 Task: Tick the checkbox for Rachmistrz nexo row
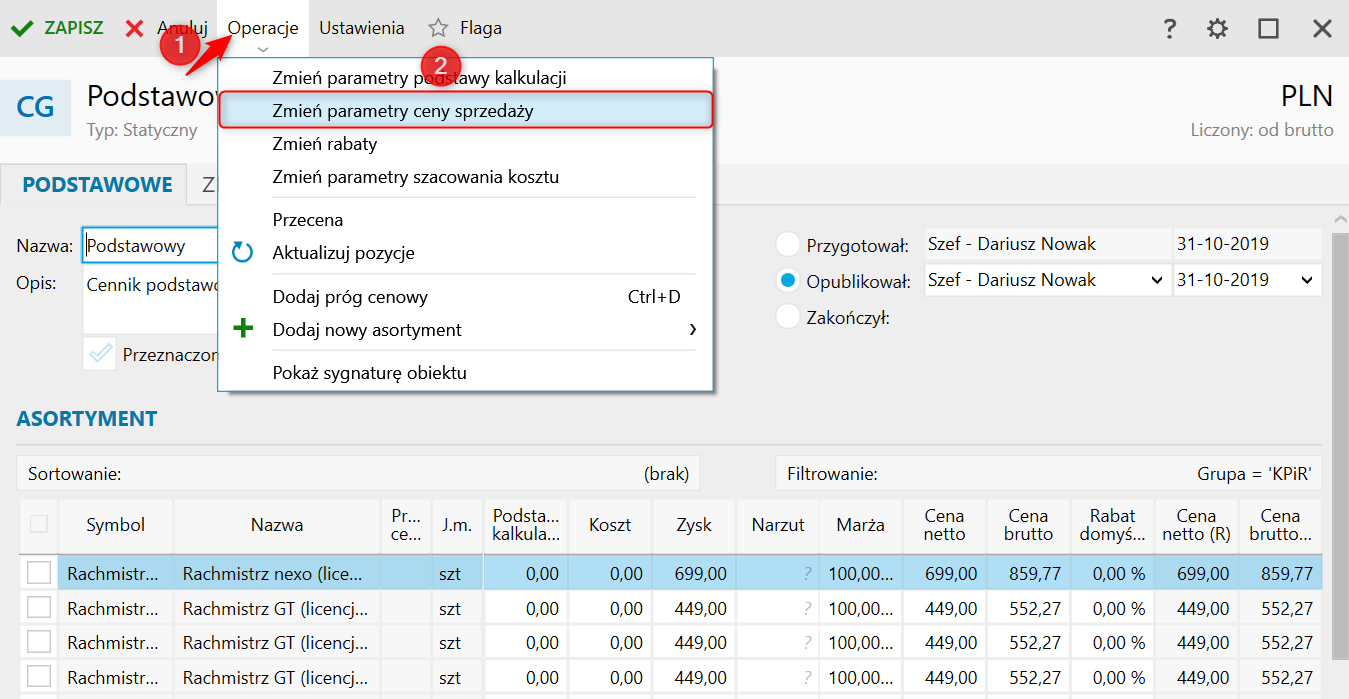click(x=39, y=573)
